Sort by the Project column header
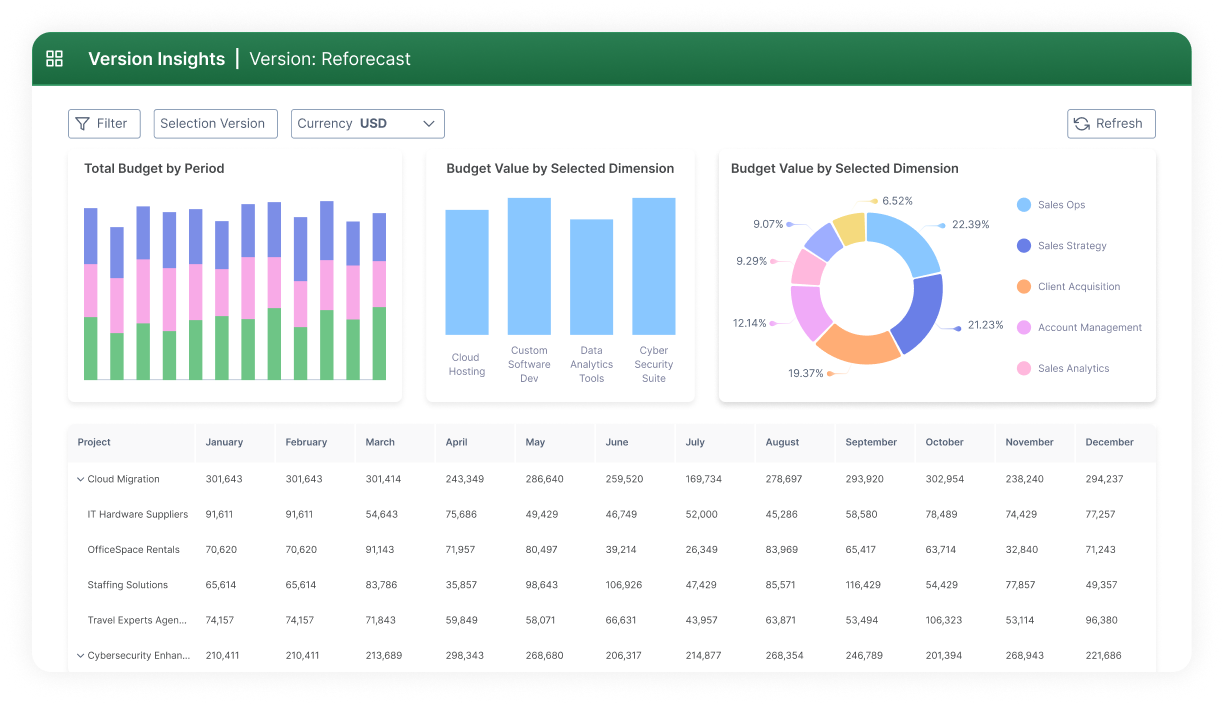The image size is (1224, 704). click(95, 442)
